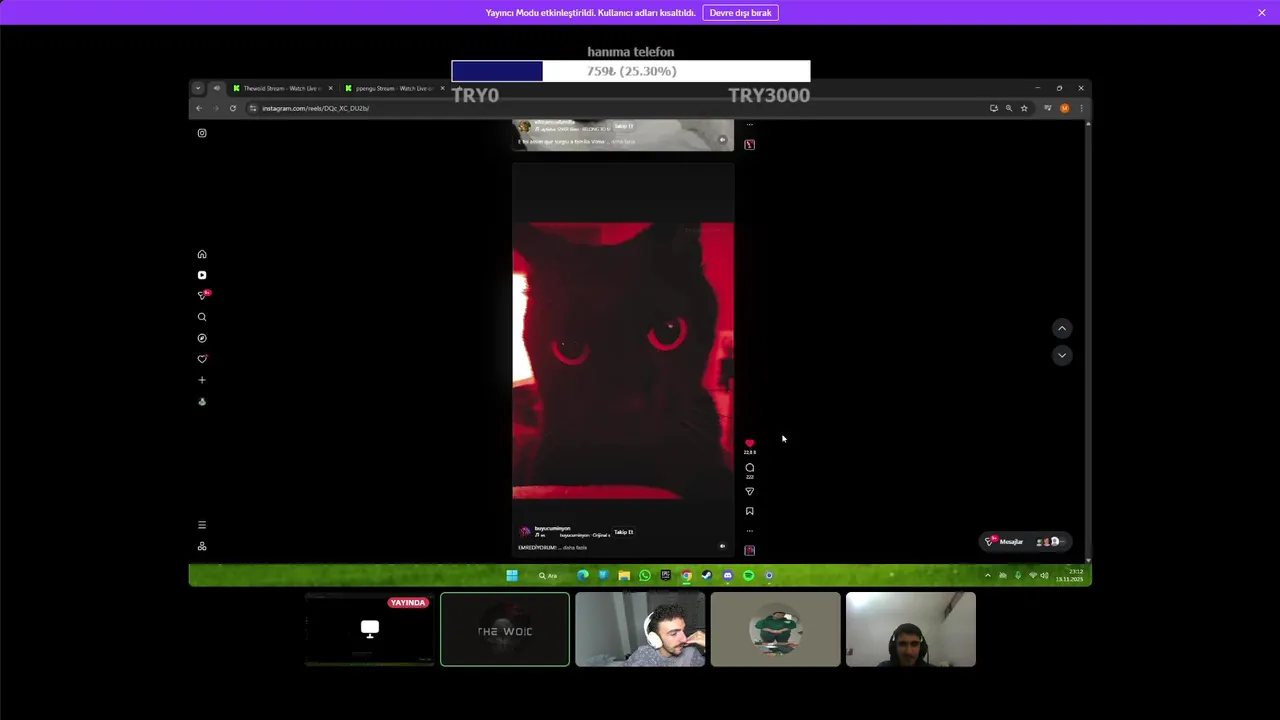Select the tile with circular green avatar
The height and width of the screenshot is (720, 1280).
[775, 629]
